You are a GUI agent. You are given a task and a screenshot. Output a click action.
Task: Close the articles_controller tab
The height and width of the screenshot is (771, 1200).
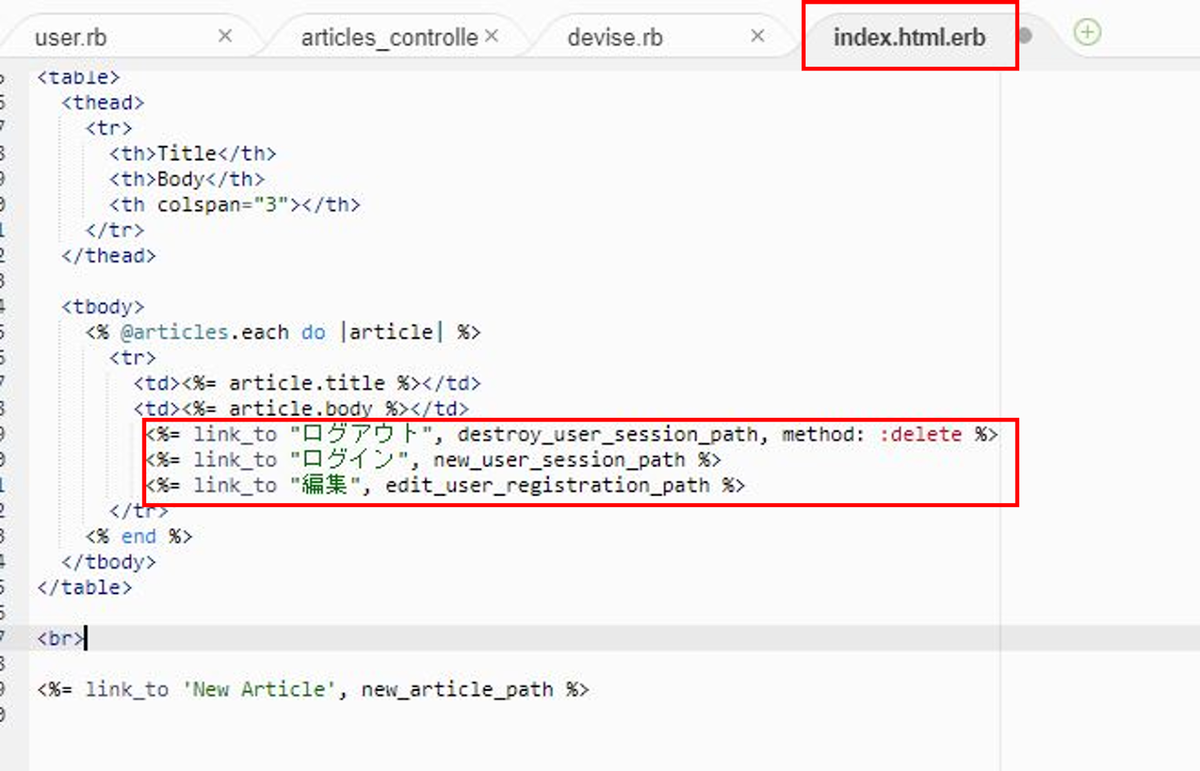491,36
